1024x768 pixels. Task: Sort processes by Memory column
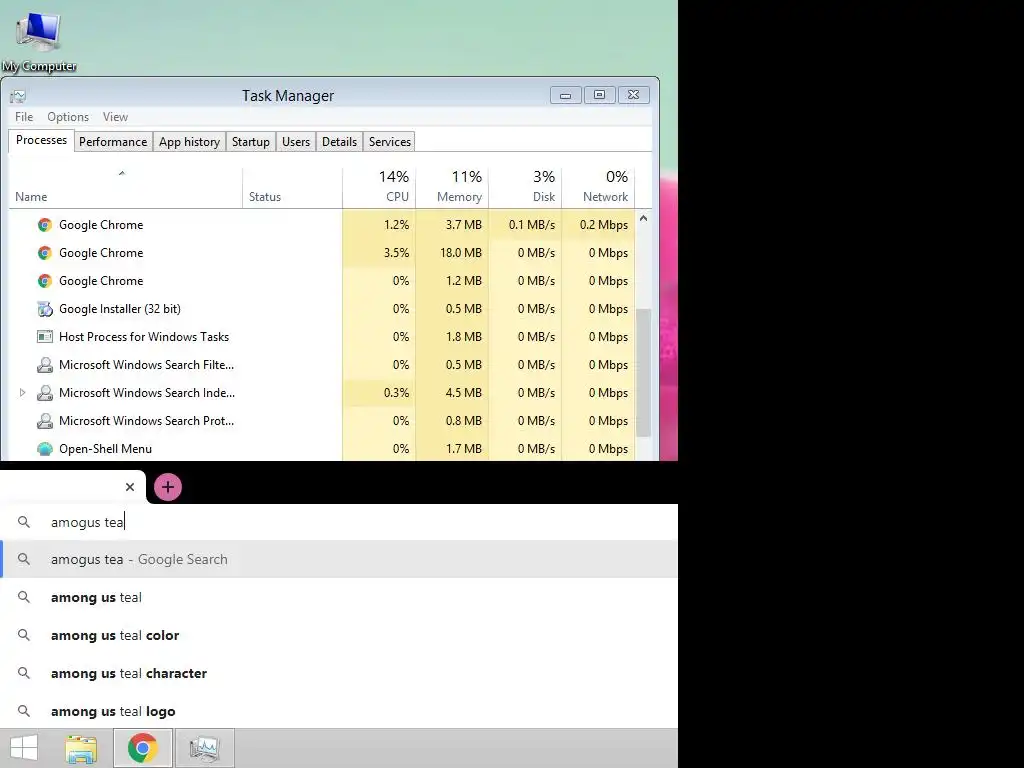point(453,186)
